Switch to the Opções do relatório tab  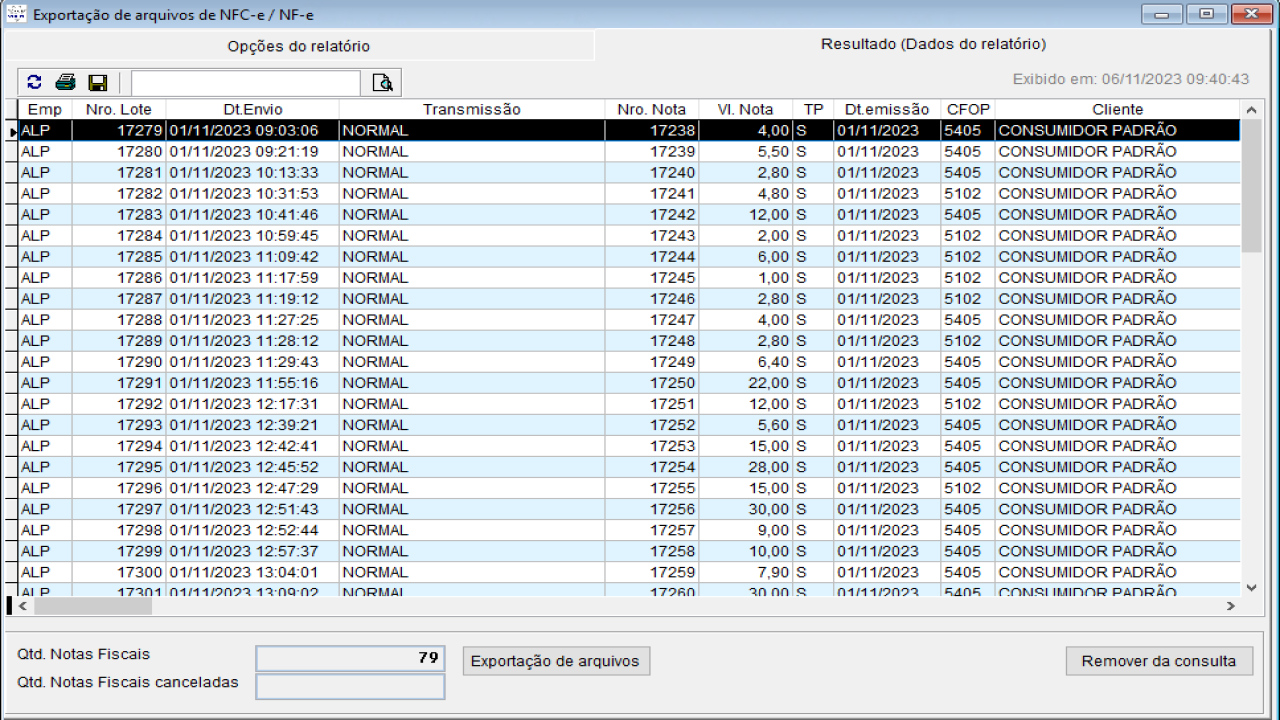pyautogui.click(x=298, y=46)
